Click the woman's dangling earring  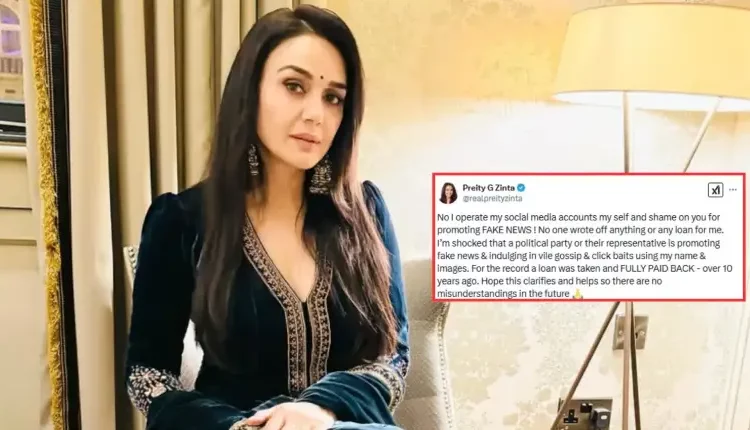click(321, 176)
